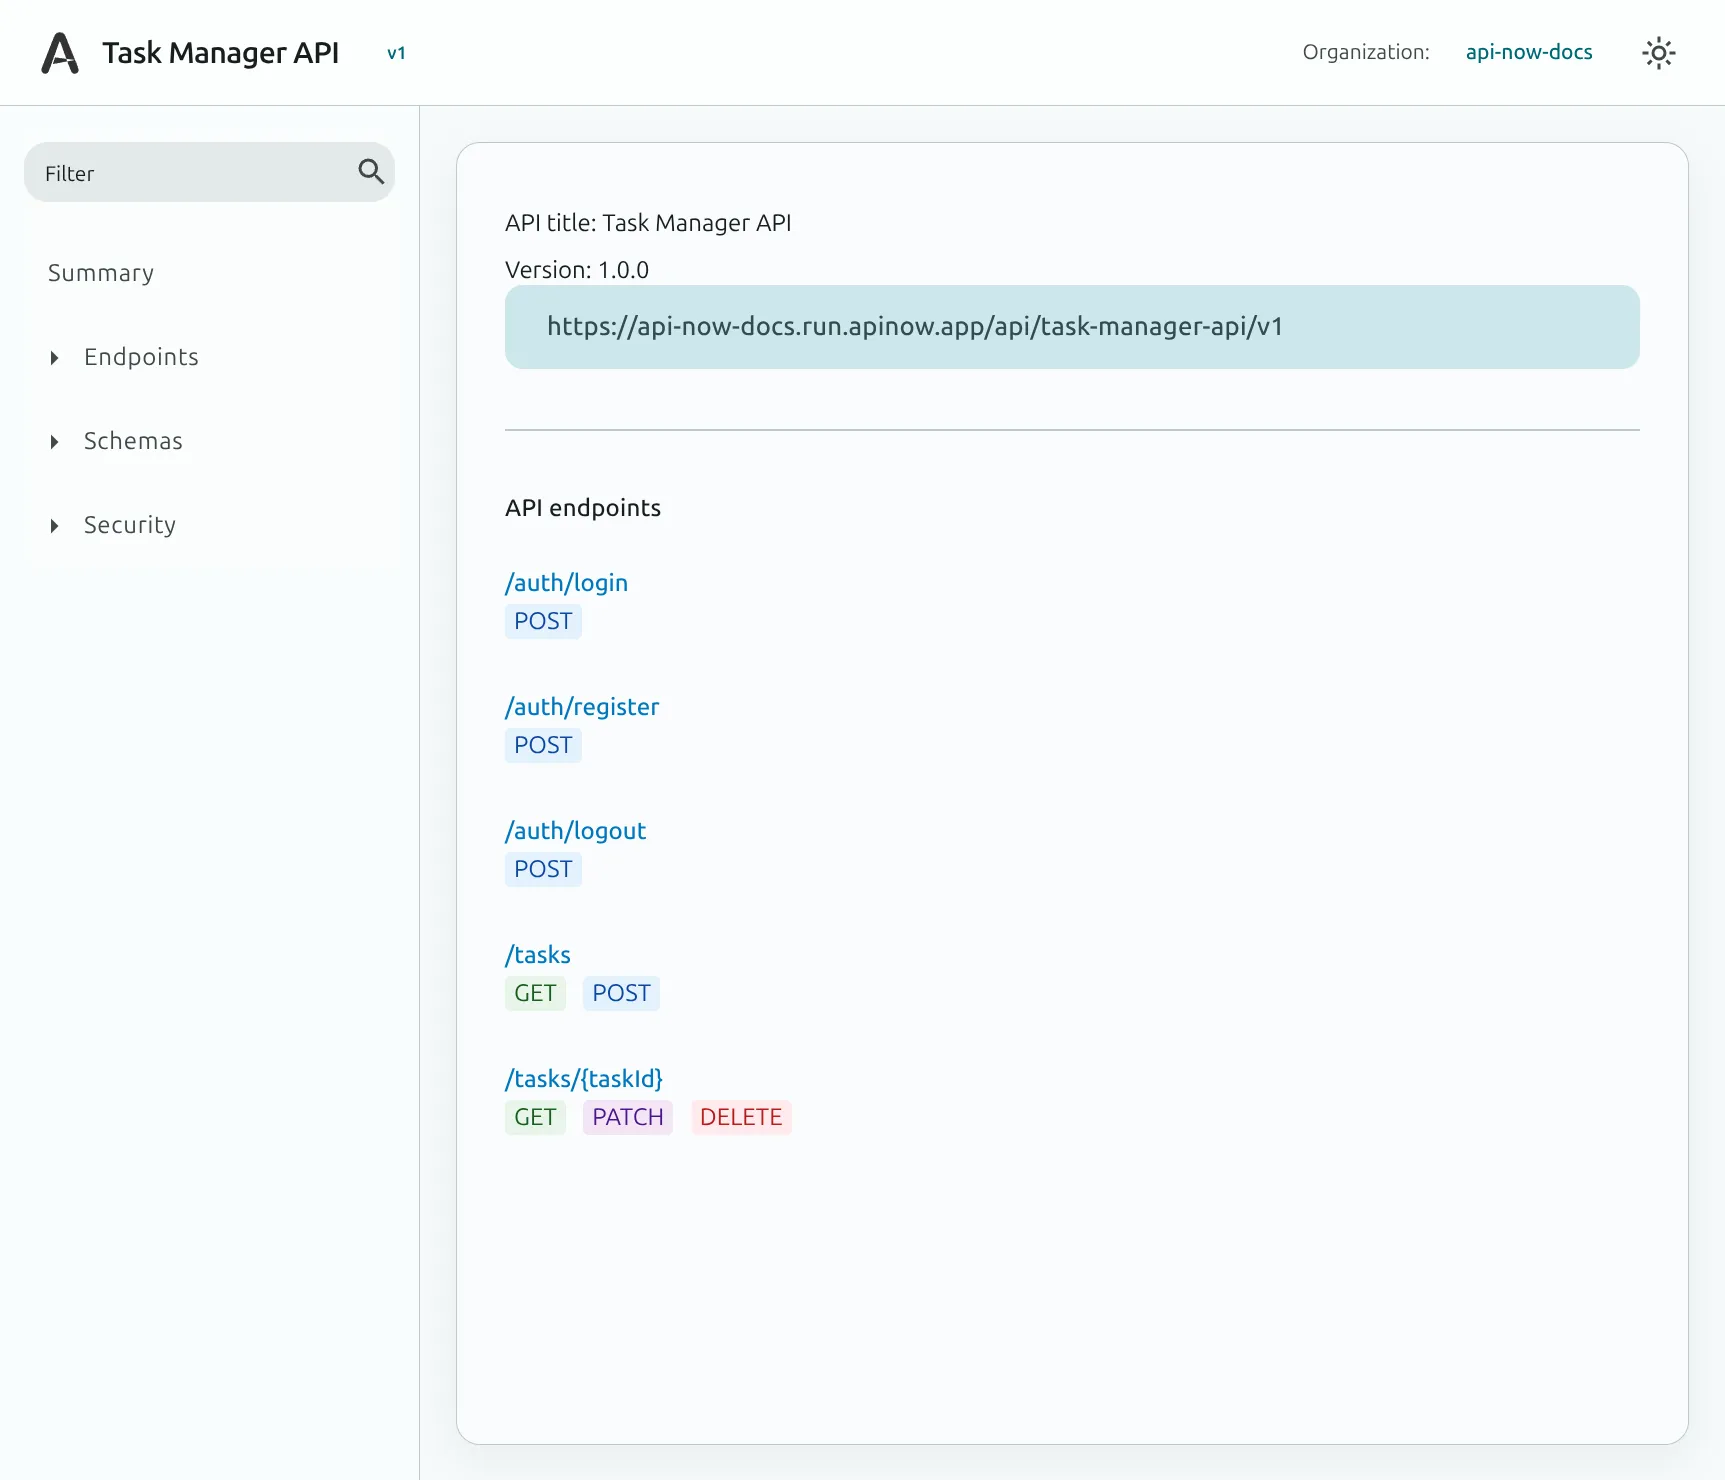
Task: Click the v1 version label
Action: [x=396, y=53]
